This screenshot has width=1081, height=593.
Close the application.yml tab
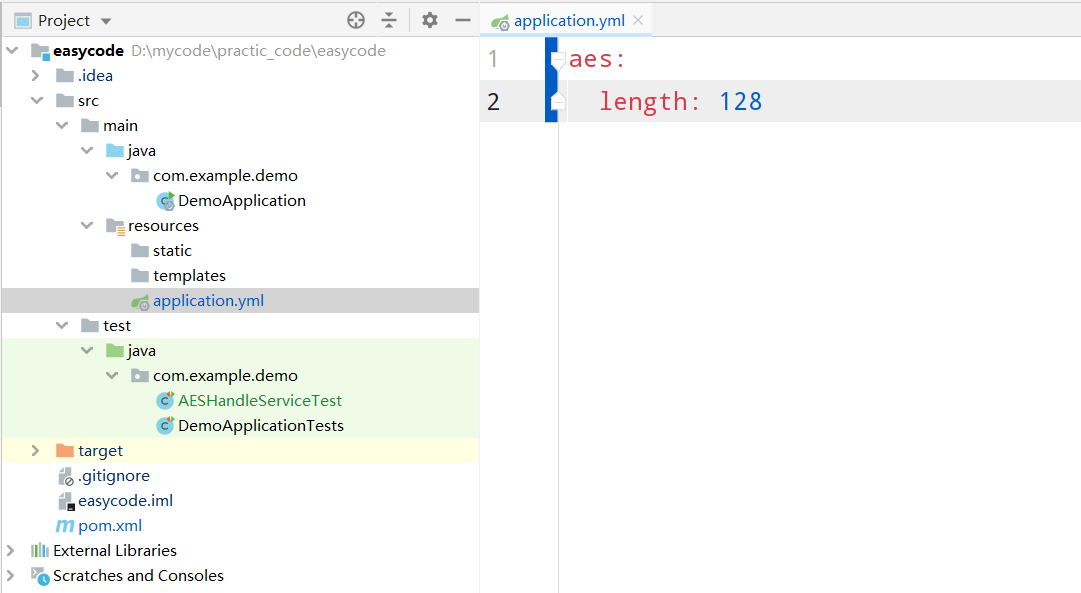tap(638, 20)
